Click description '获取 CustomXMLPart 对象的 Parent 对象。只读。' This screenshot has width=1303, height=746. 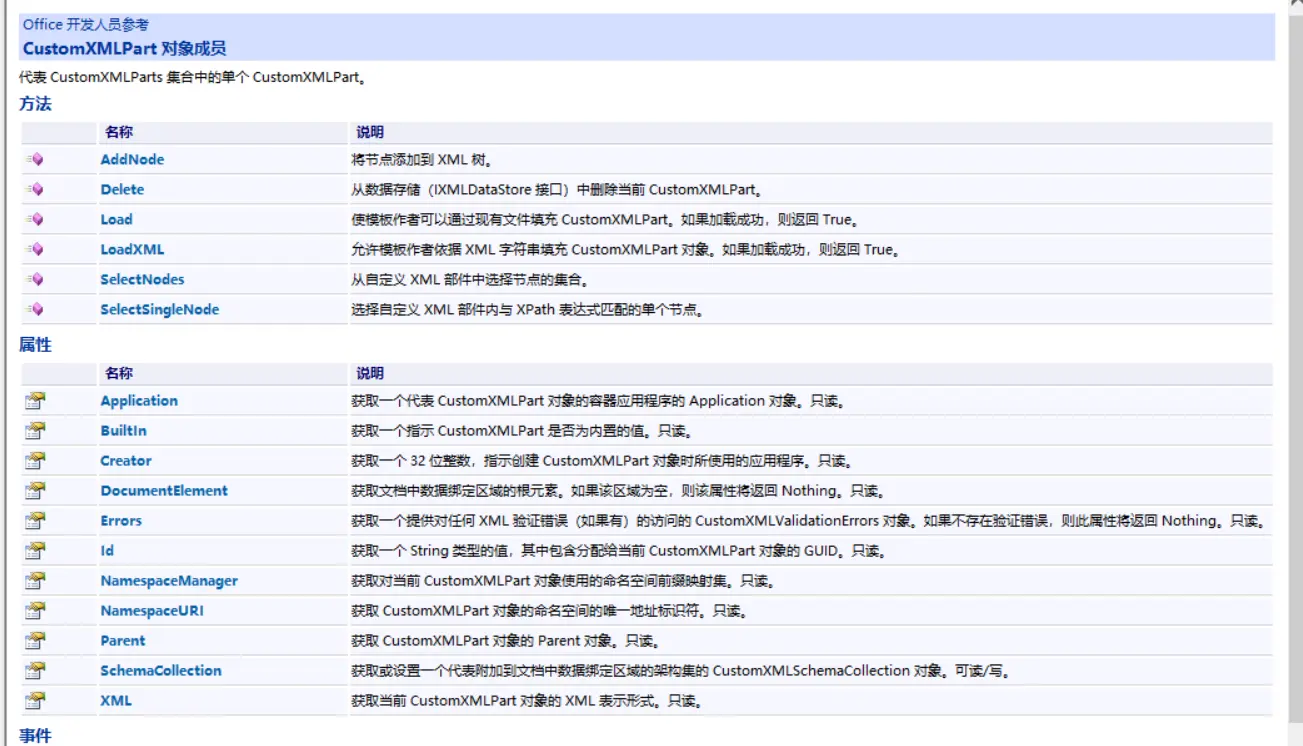(505, 641)
